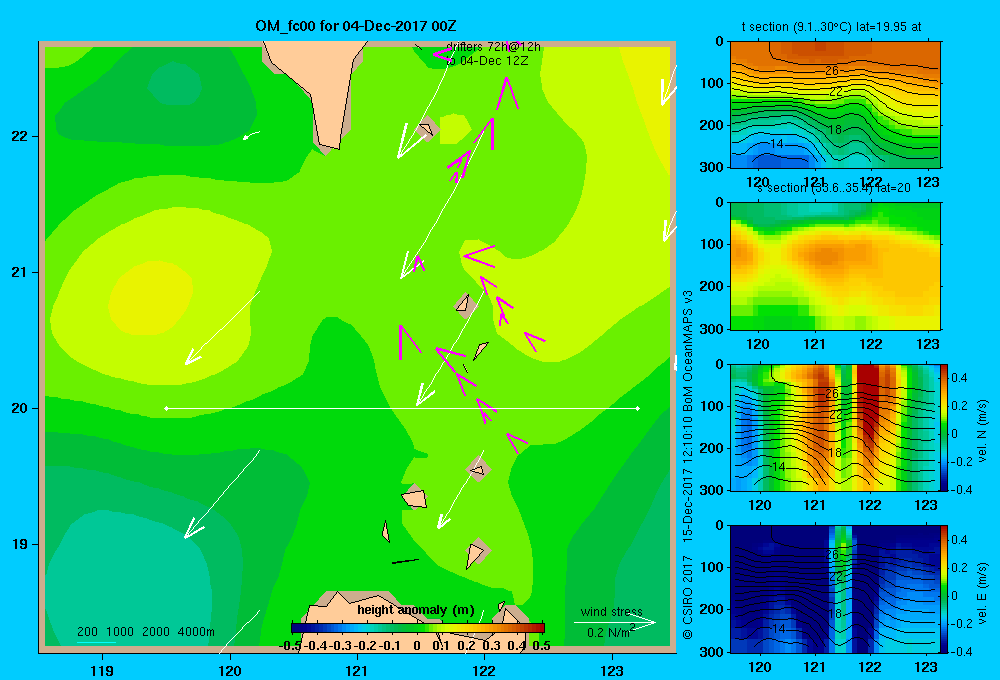This screenshot has width=1000, height=680.
Task: Click longitude label 120 on the map axis
Action: [230, 670]
